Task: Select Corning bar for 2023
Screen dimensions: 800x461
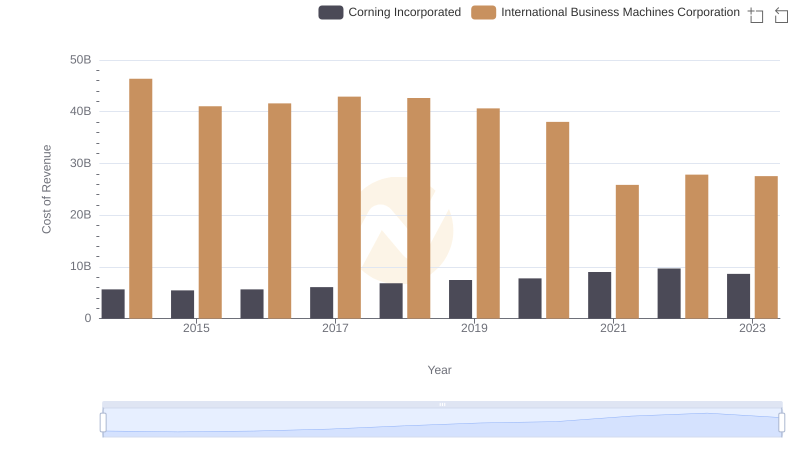Action: (x=738, y=296)
